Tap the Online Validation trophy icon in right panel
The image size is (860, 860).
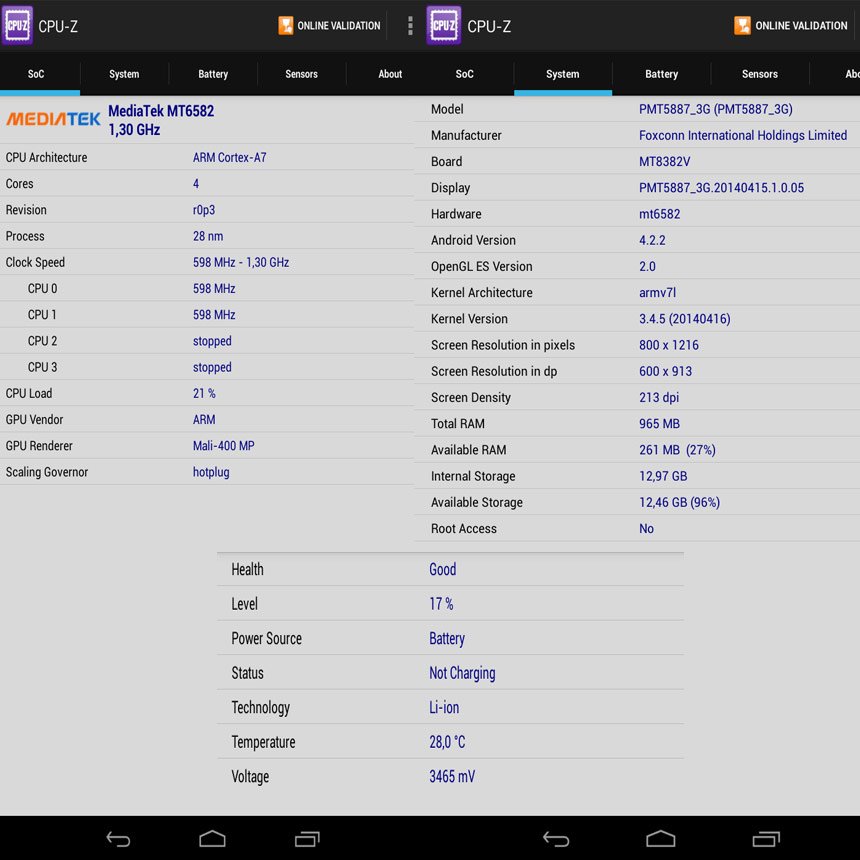tap(742, 25)
